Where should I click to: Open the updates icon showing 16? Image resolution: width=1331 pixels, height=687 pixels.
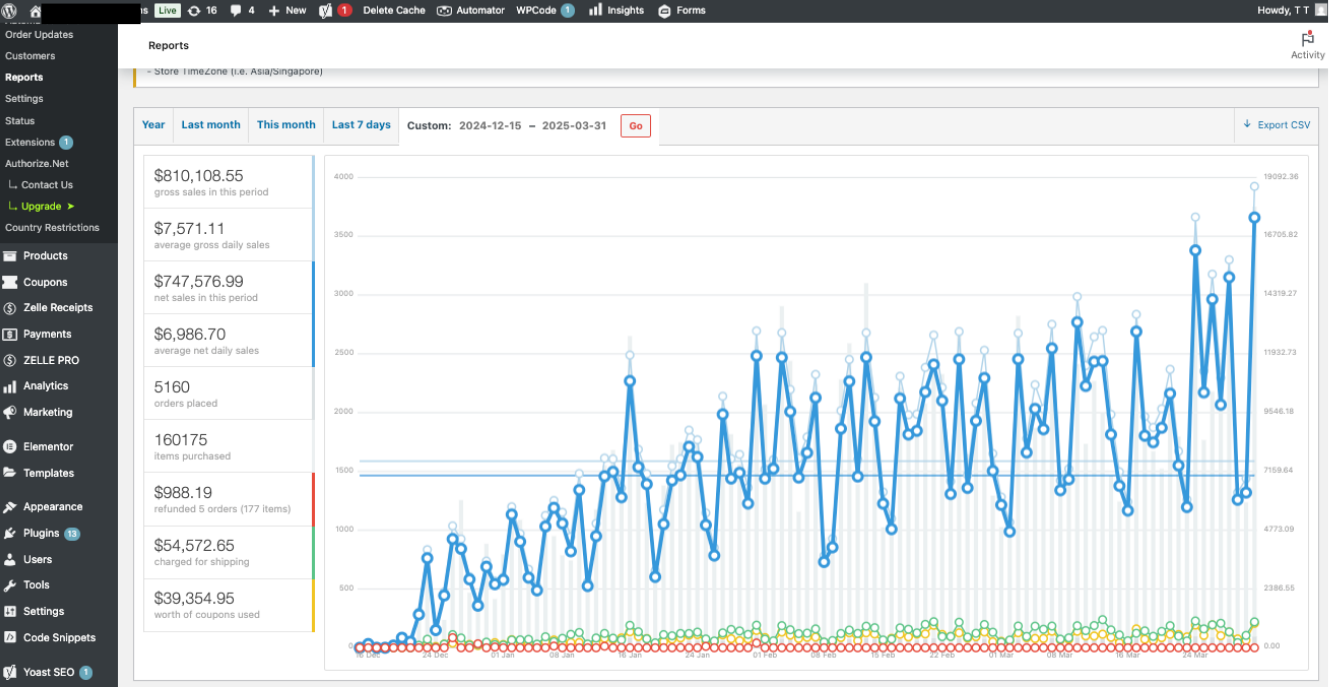click(x=193, y=10)
